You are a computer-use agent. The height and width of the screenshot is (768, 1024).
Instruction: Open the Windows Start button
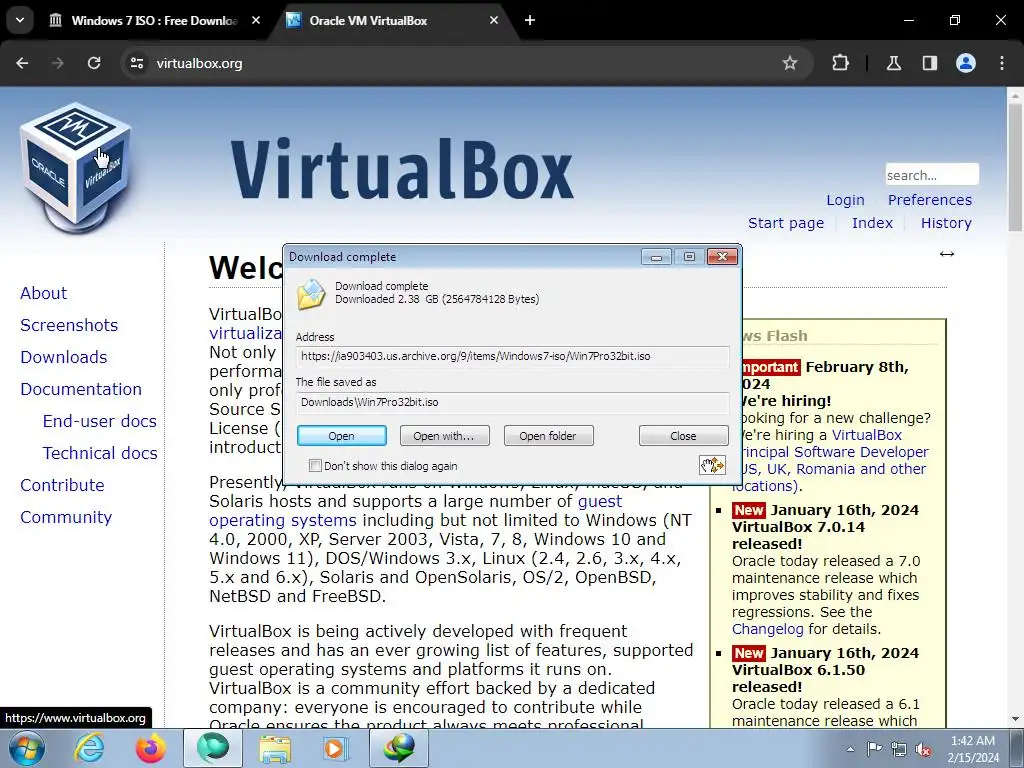pyautogui.click(x=27, y=748)
